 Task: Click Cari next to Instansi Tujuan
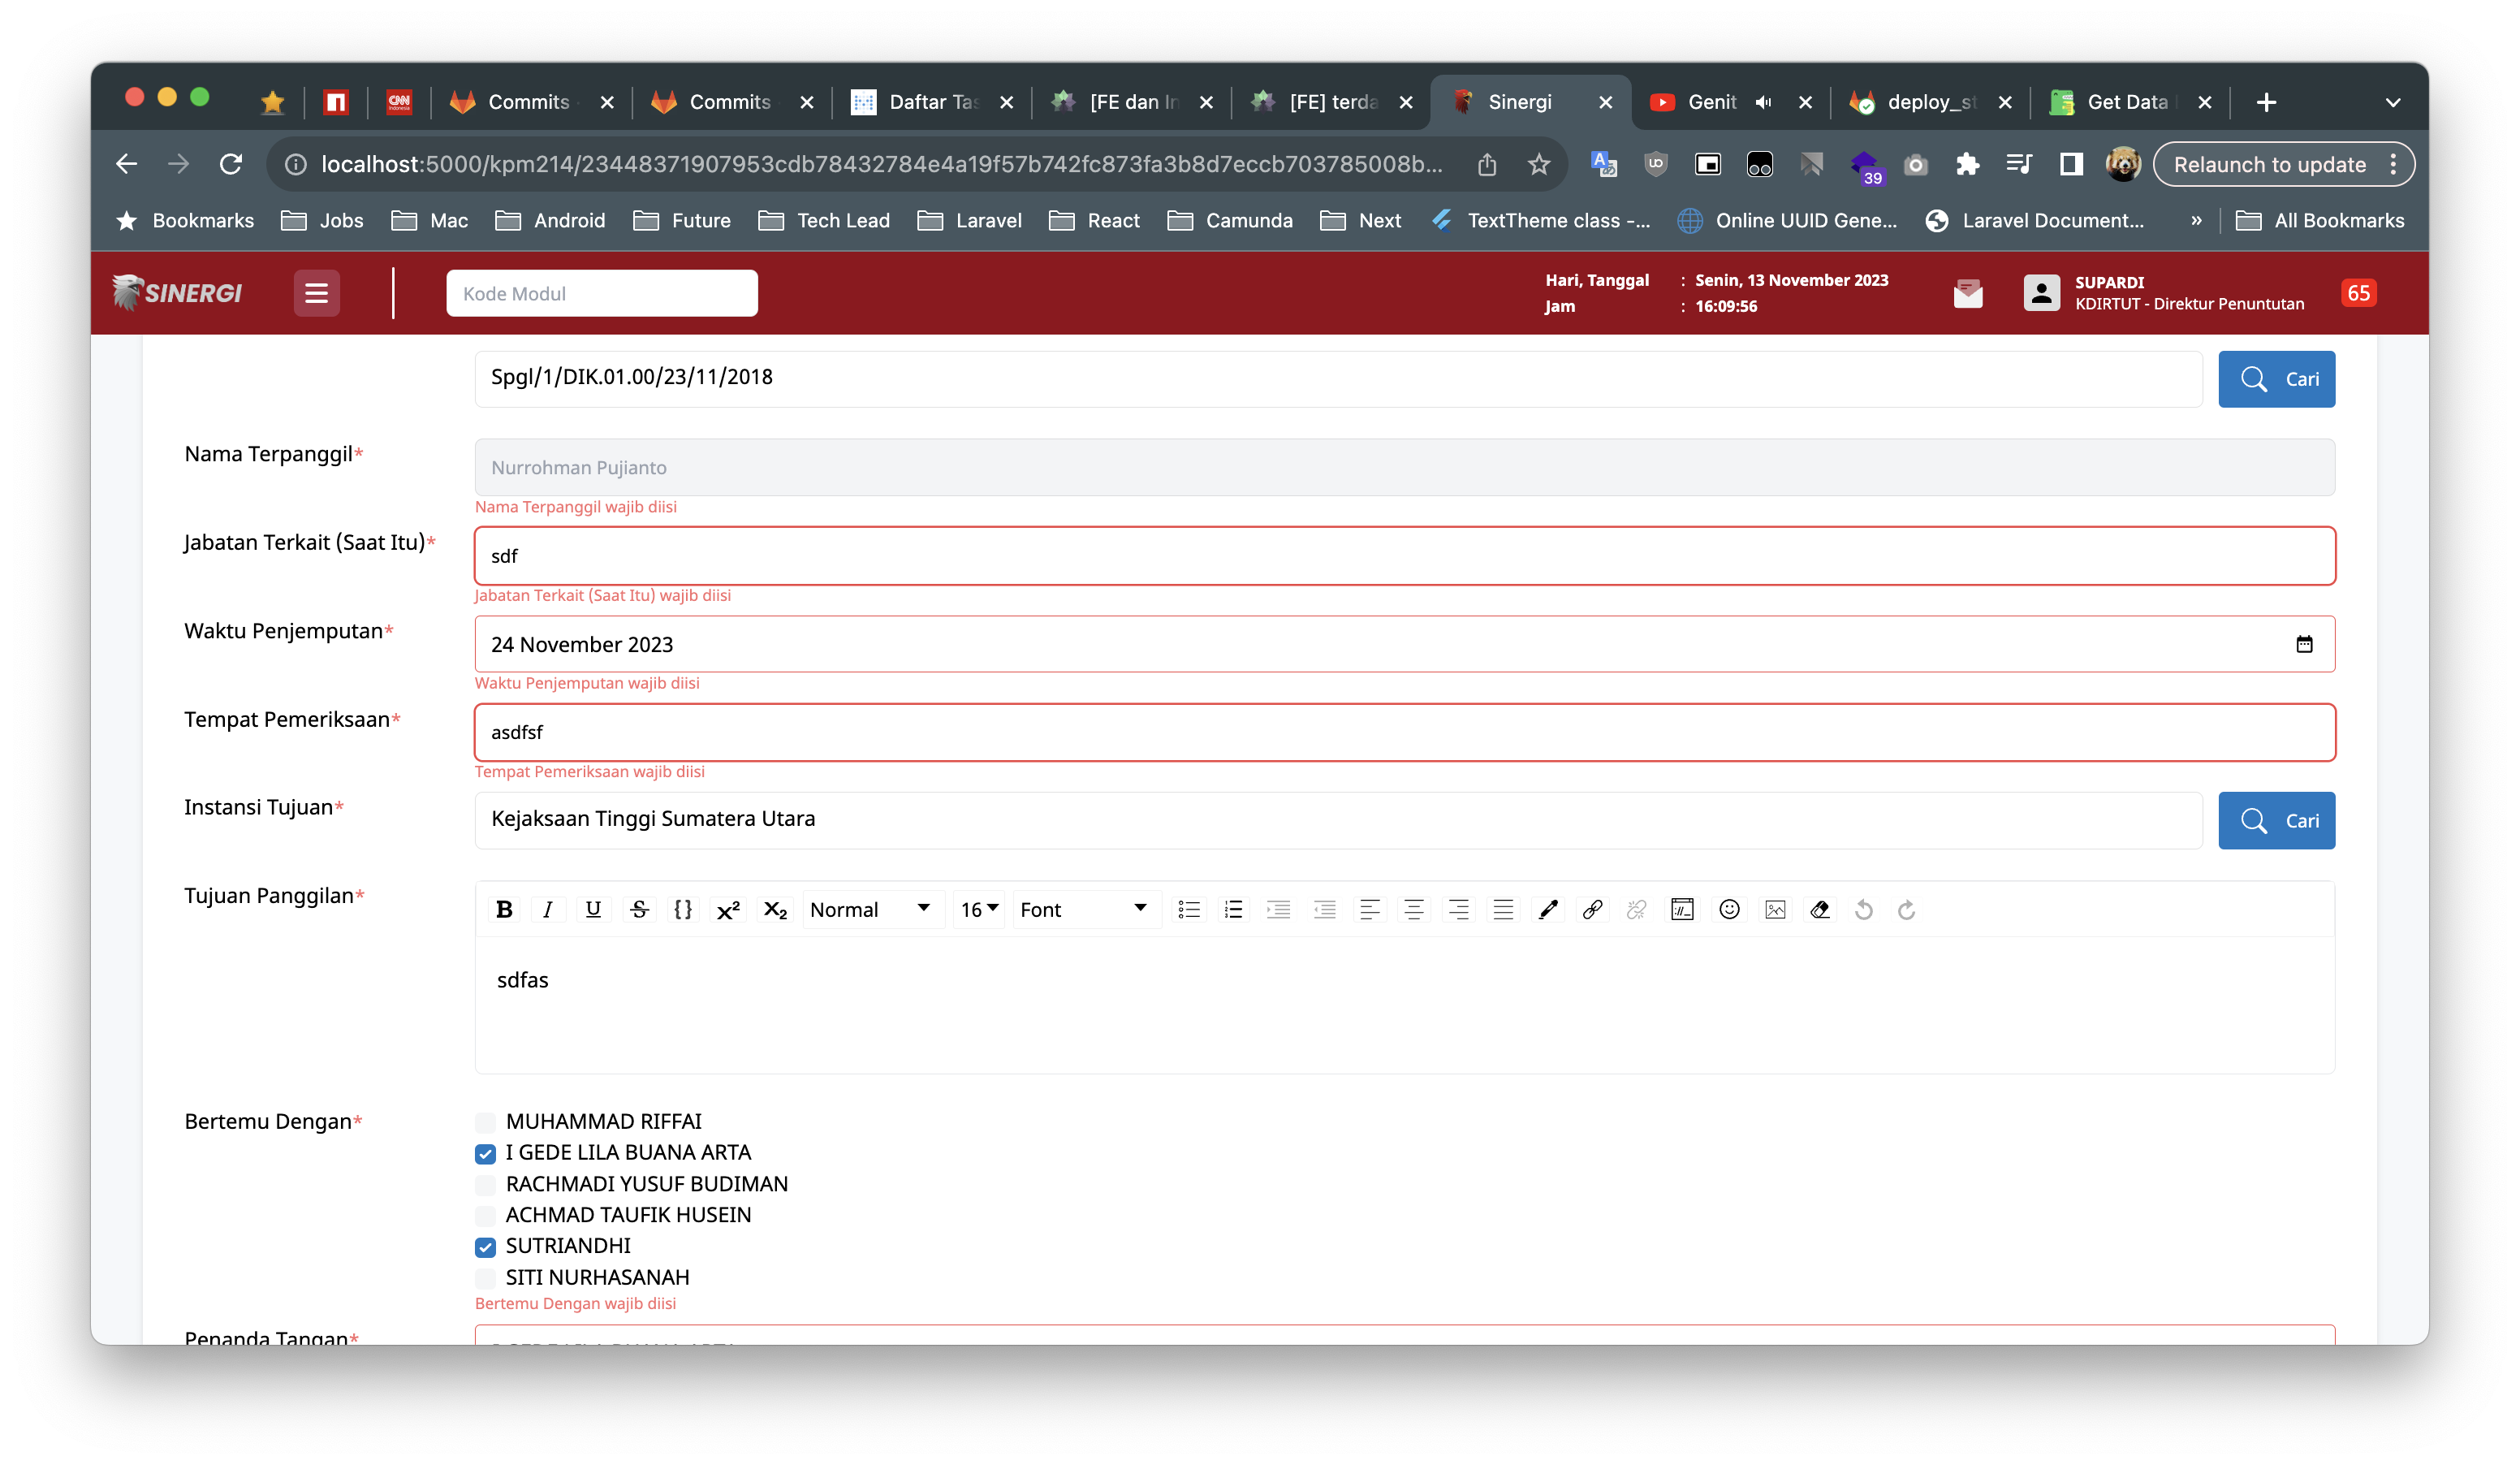(2275, 820)
